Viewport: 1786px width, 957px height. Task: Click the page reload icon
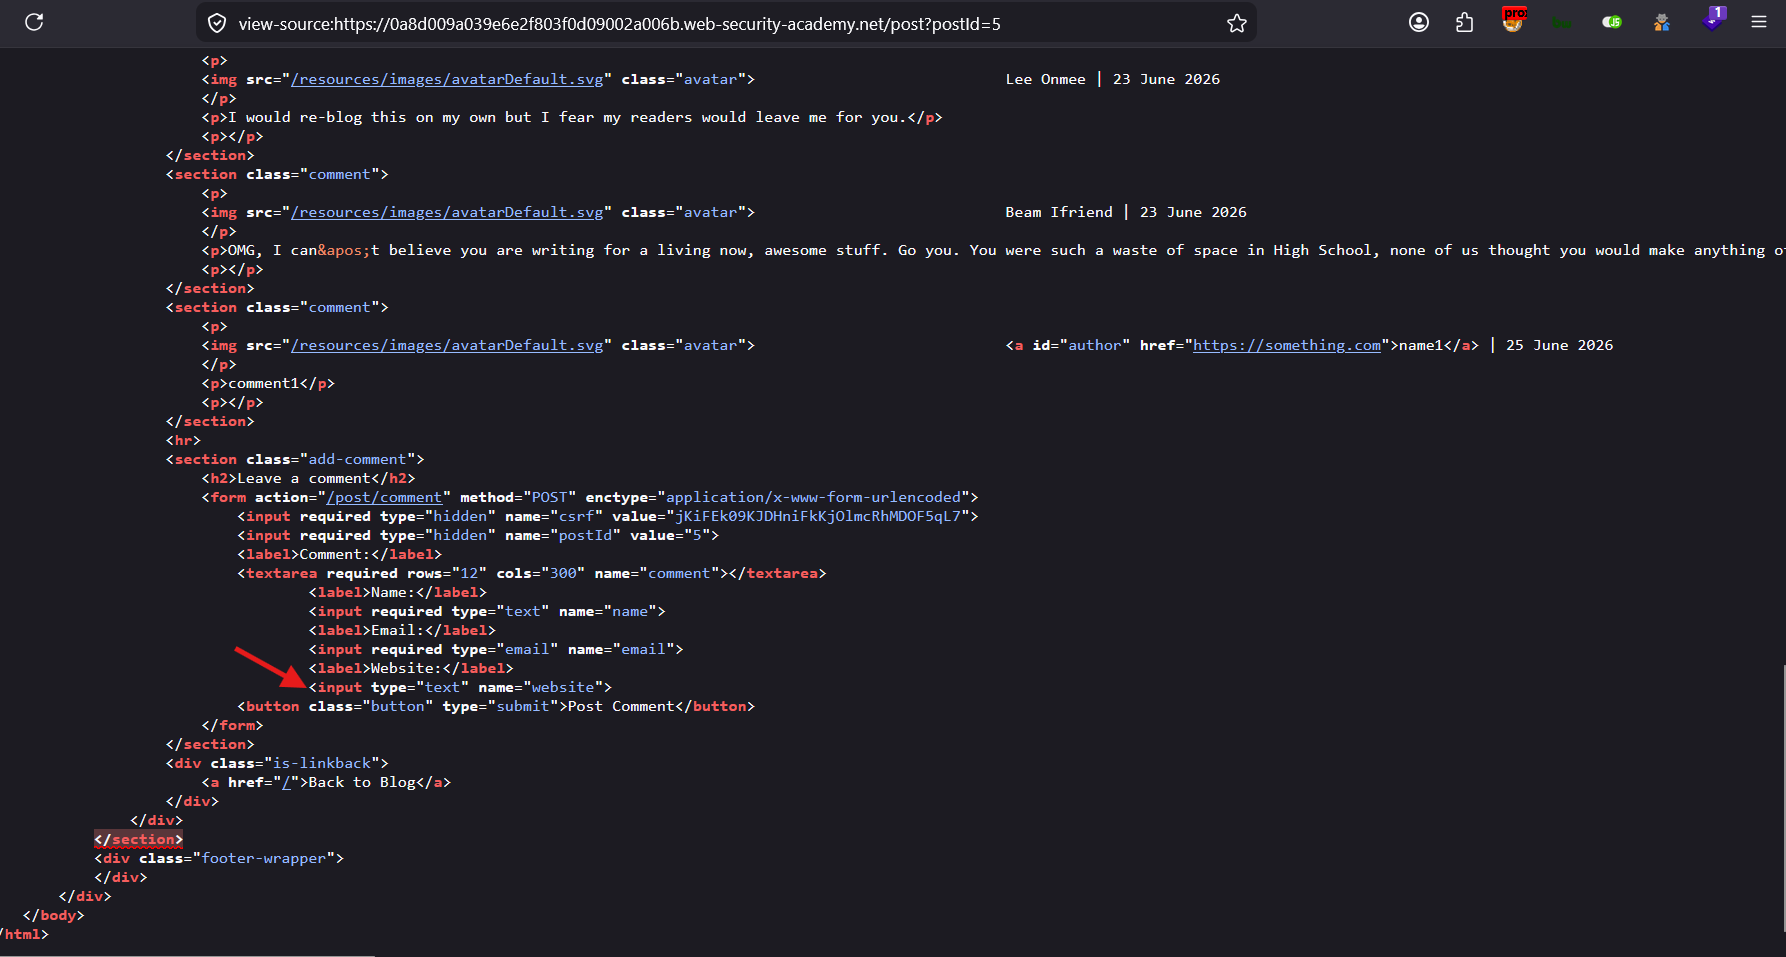[34, 22]
